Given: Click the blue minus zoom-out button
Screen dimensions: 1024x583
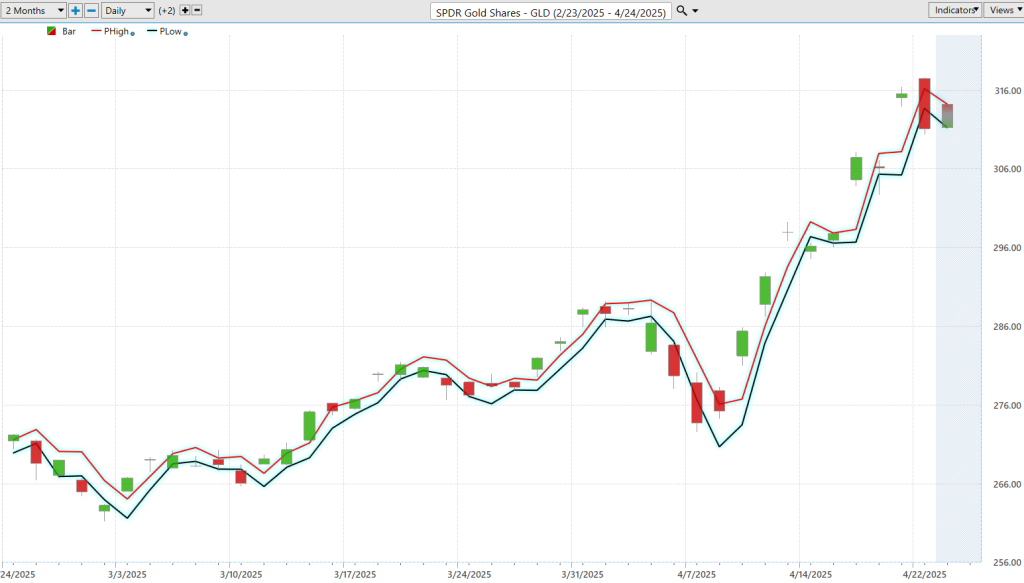Looking at the screenshot, I should pyautogui.click(x=91, y=10).
